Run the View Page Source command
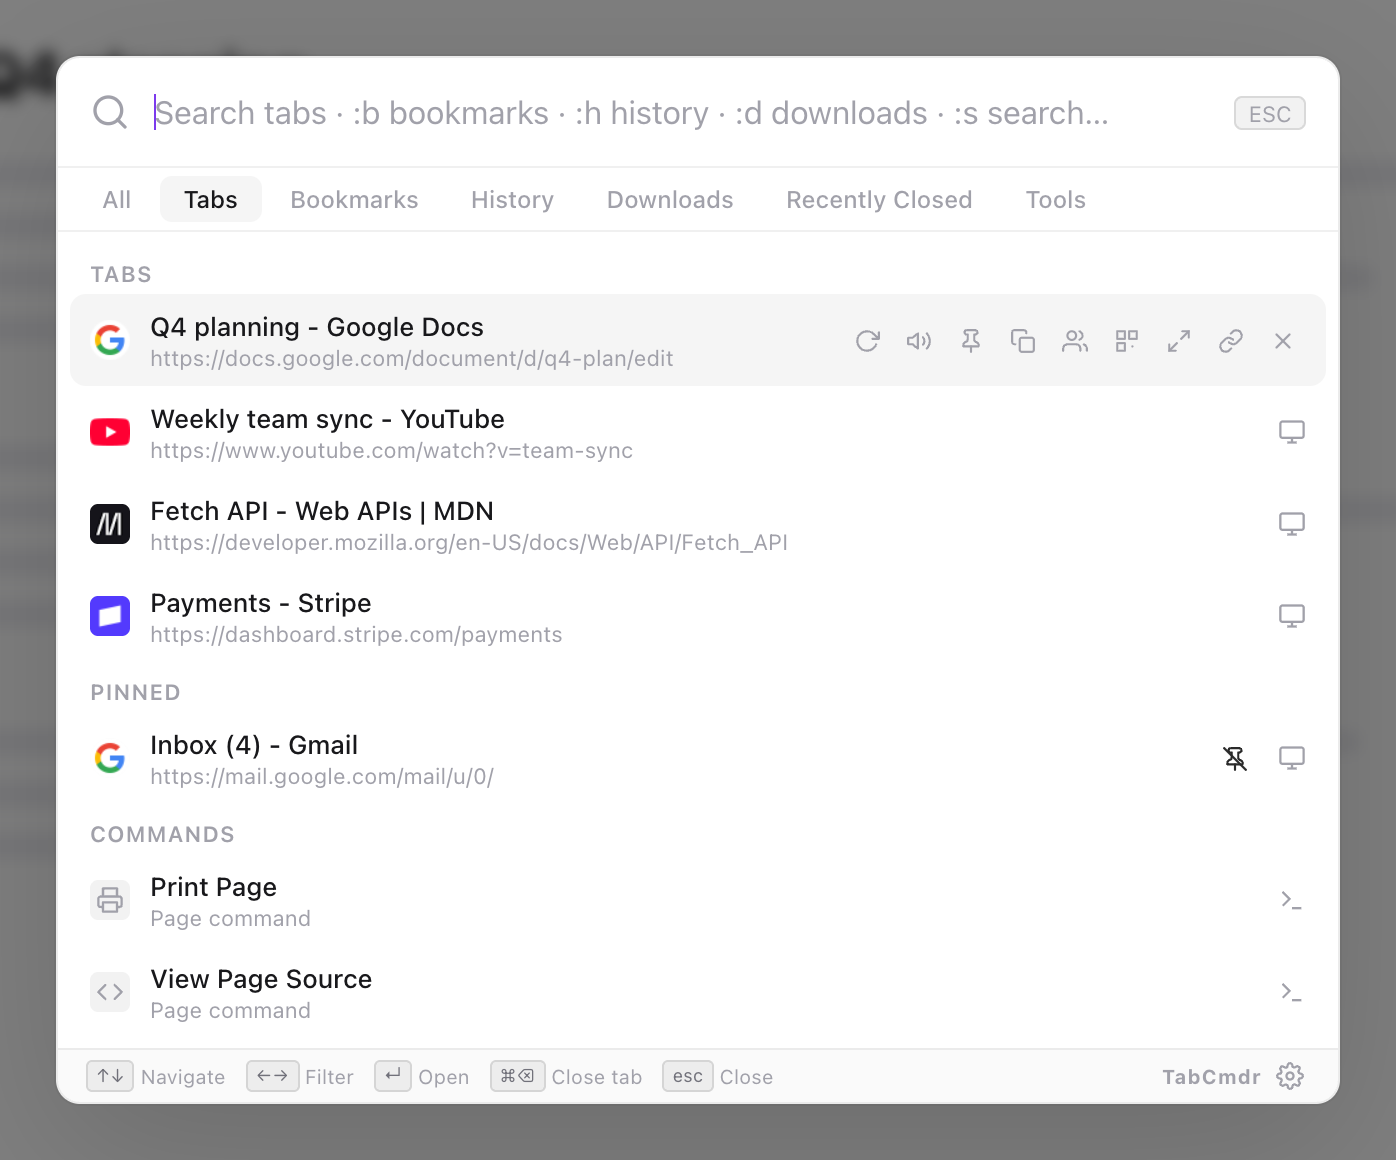The image size is (1396, 1160). tap(698, 992)
